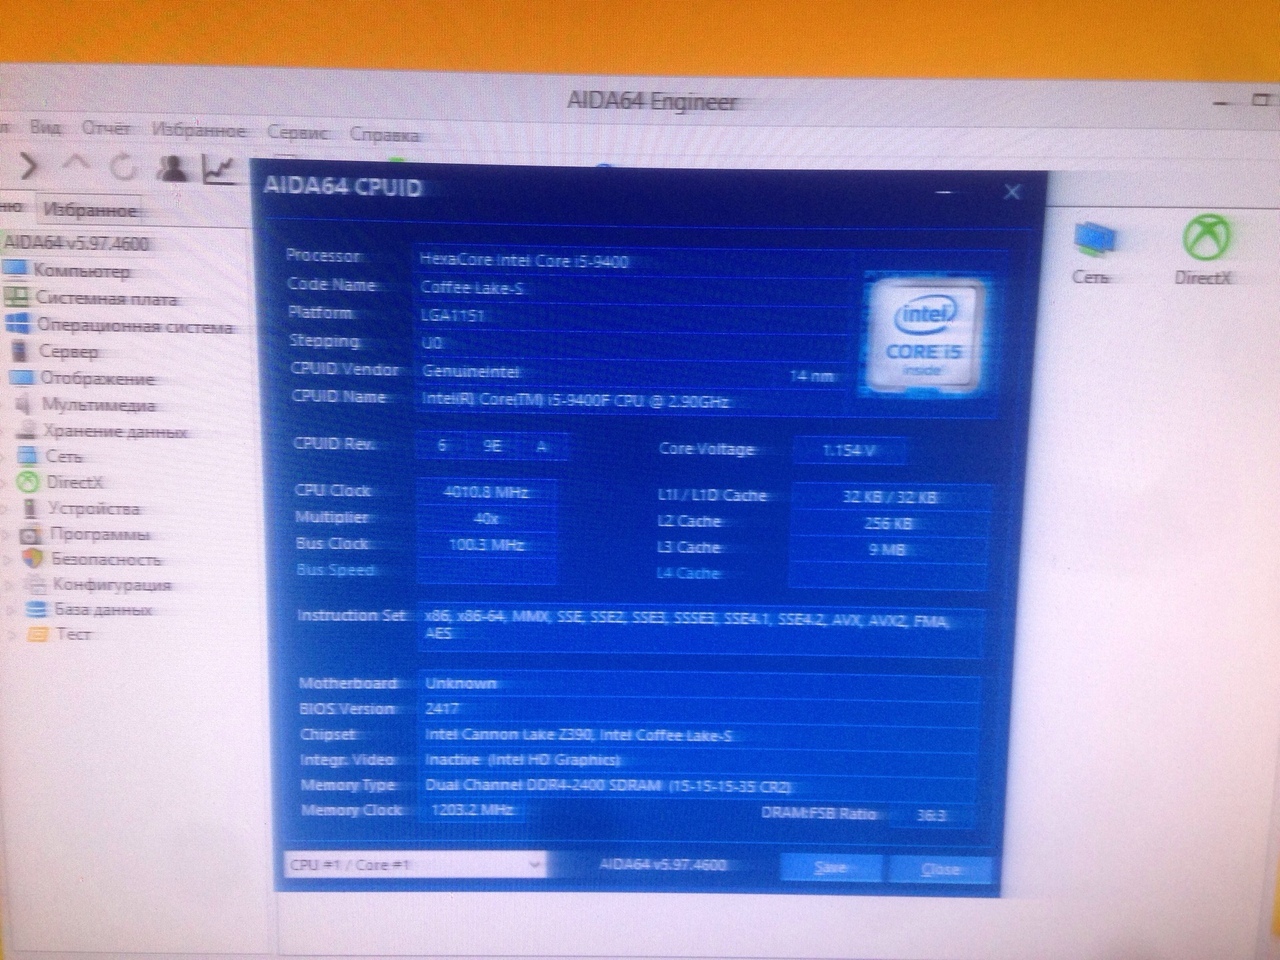Click the Close button in CPUID dialog

940,869
